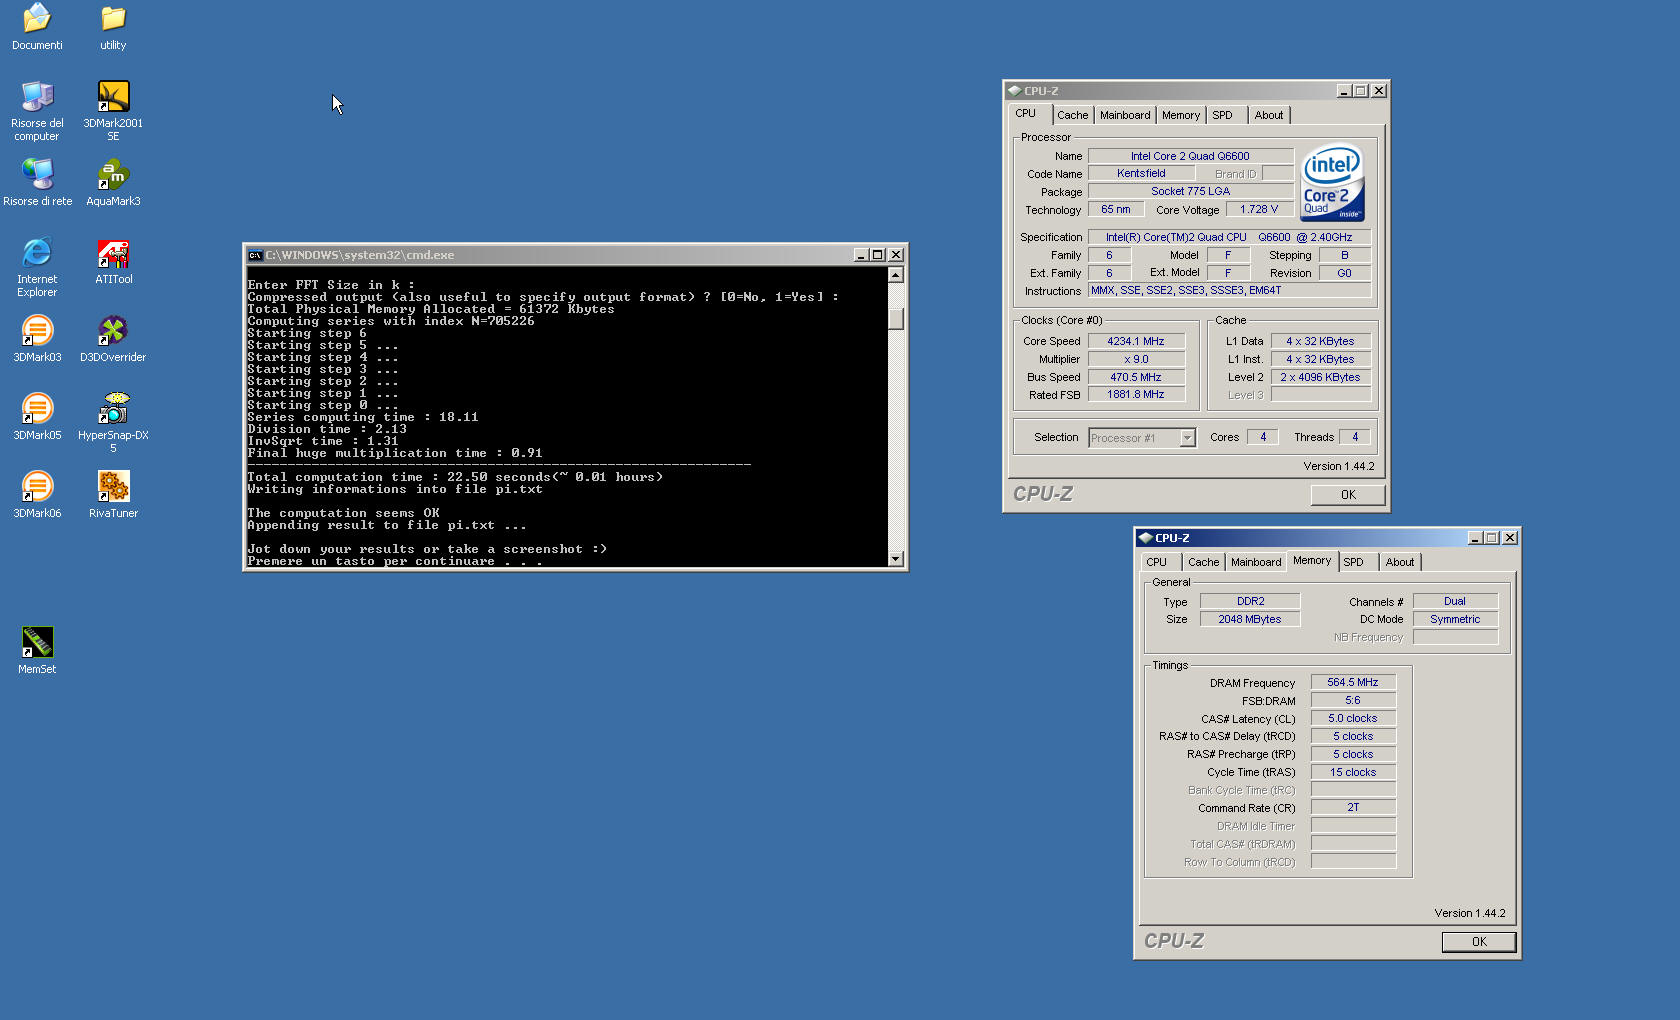
Task: Click the Instructions MMX, SSE field
Action: coord(1230,290)
